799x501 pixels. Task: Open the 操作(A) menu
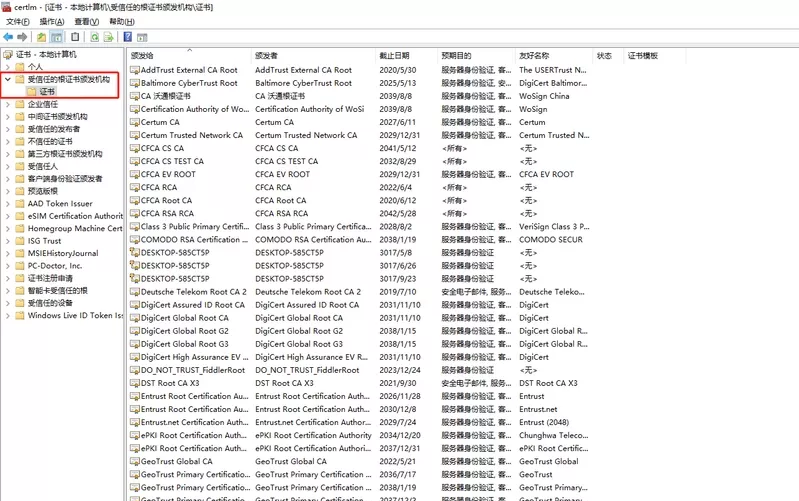52,21
